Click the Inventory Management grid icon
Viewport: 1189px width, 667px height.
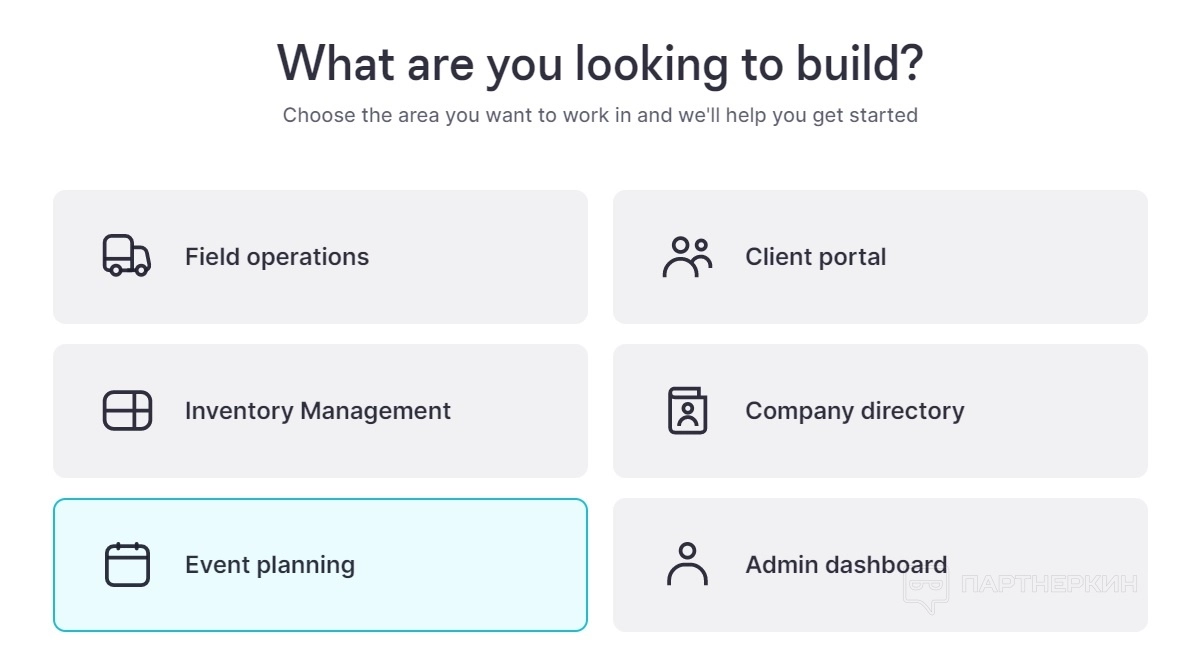pos(127,411)
